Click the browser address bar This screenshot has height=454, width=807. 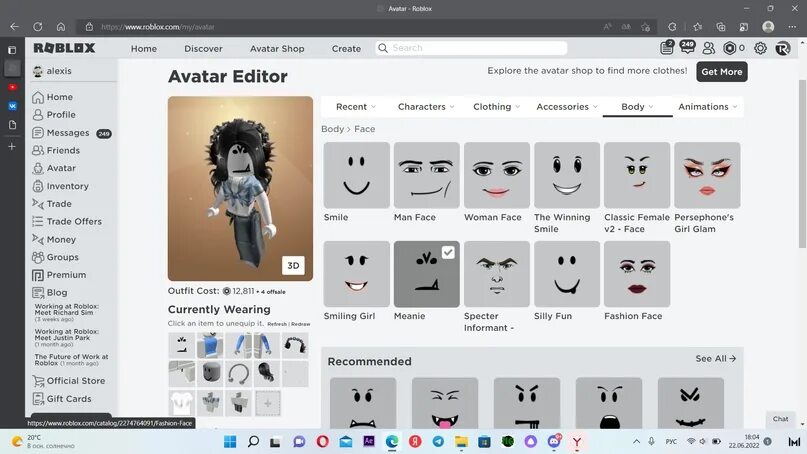click(340, 27)
